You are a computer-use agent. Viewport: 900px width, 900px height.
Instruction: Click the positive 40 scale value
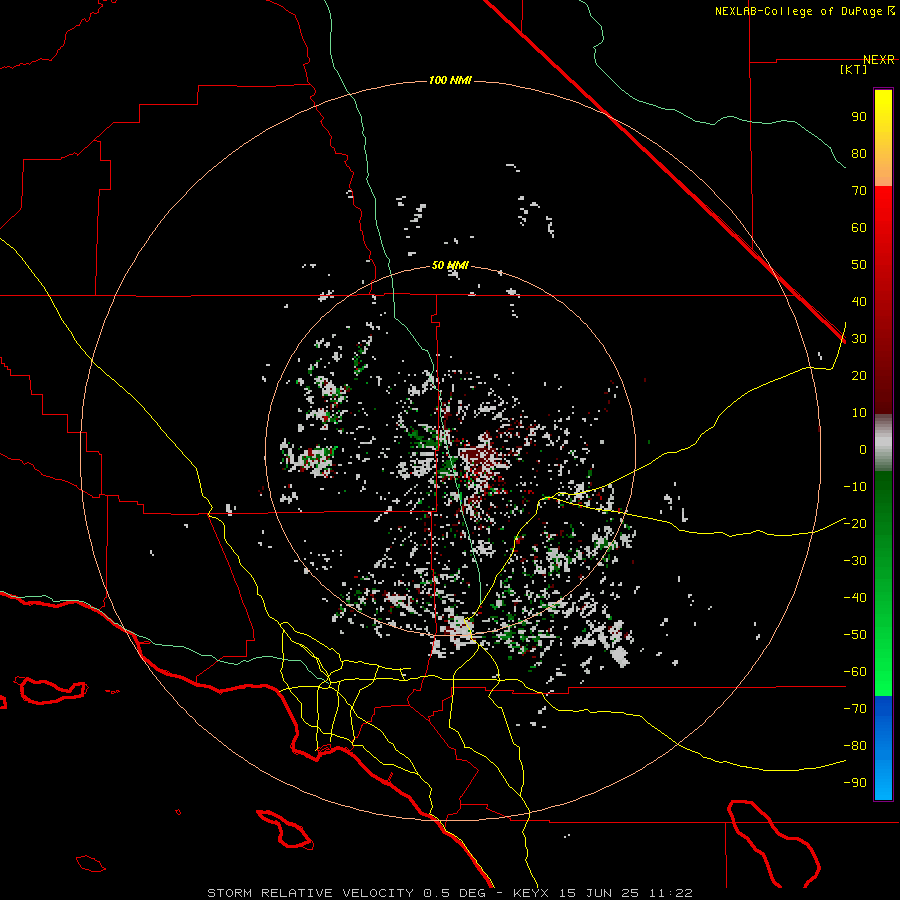(x=859, y=302)
